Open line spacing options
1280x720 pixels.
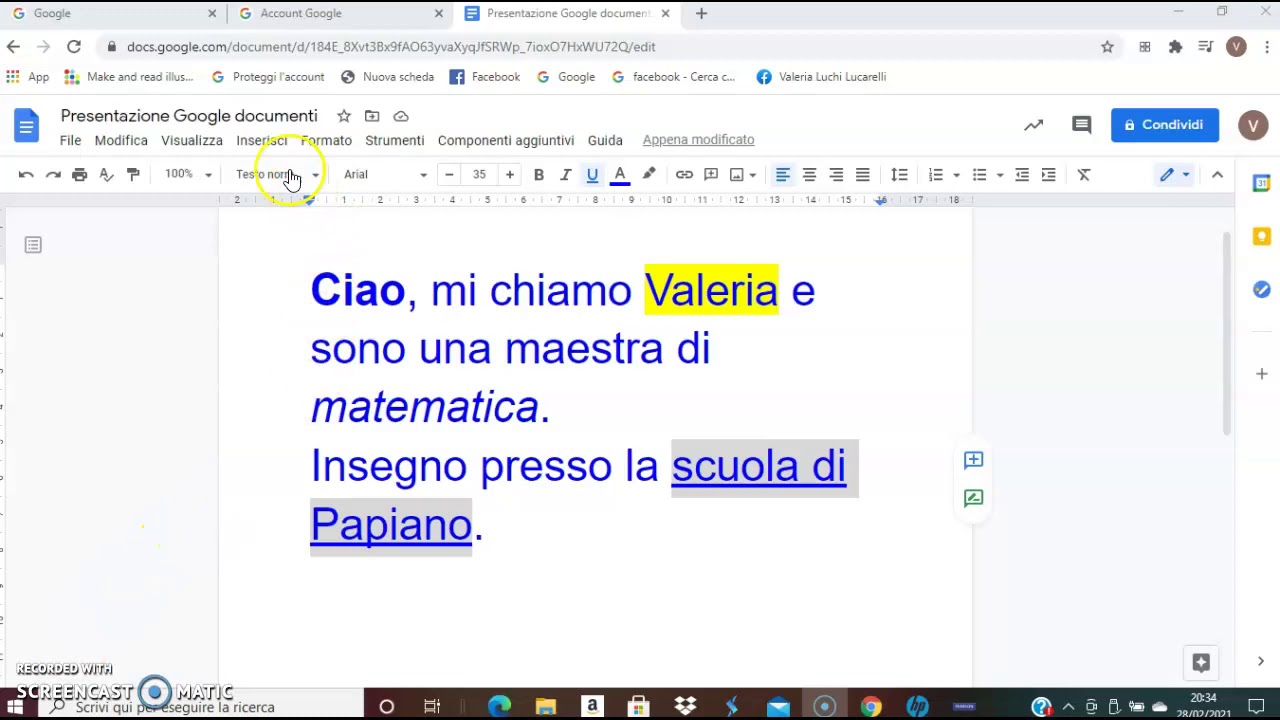click(899, 175)
